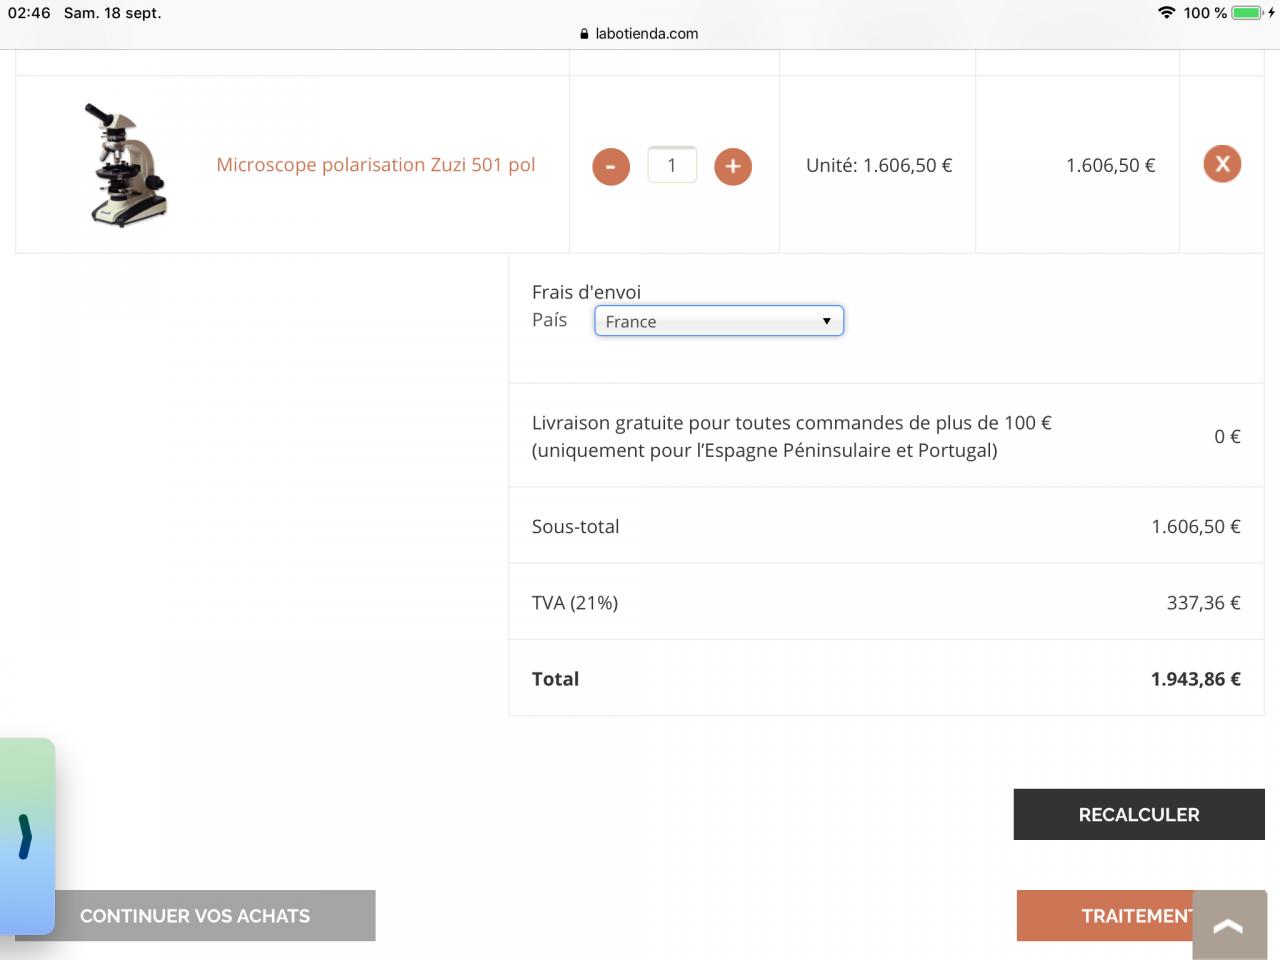Click the Total amount 1.943,86 €
Screen dimensions: 1280x960
point(1195,679)
